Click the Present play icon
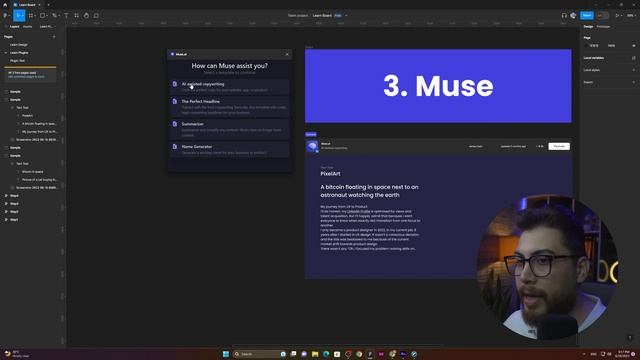640x360 pixels. [617, 16]
